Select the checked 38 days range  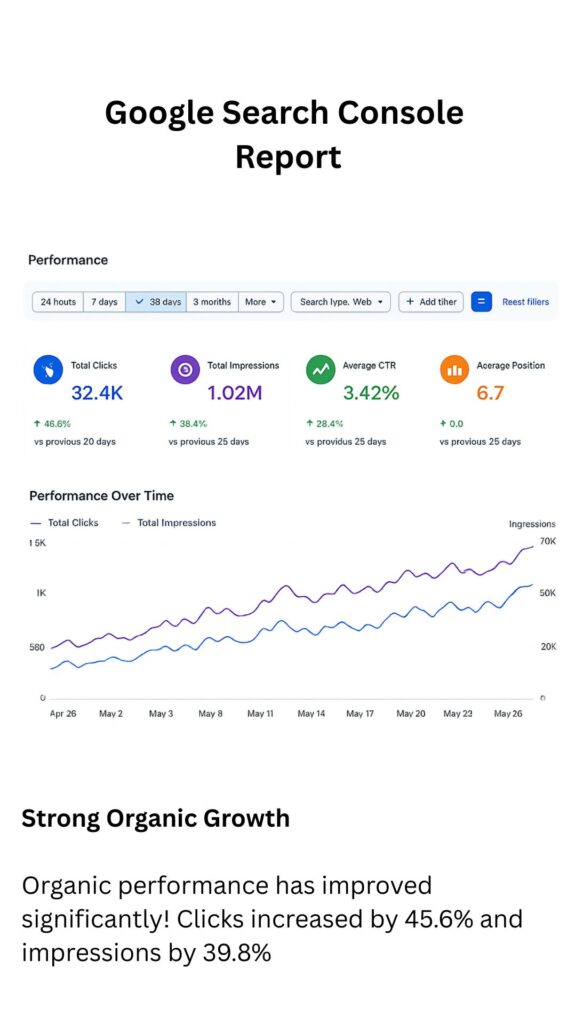pos(156,302)
